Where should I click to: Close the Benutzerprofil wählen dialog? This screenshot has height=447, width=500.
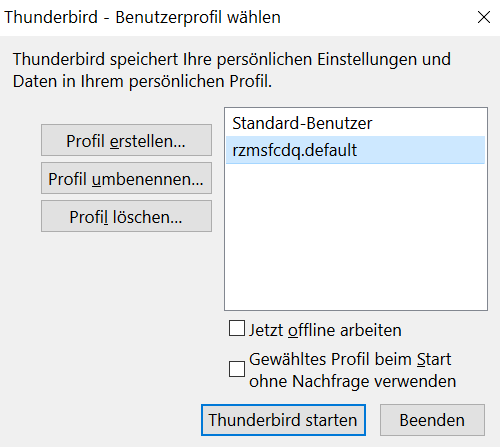[x=484, y=17]
